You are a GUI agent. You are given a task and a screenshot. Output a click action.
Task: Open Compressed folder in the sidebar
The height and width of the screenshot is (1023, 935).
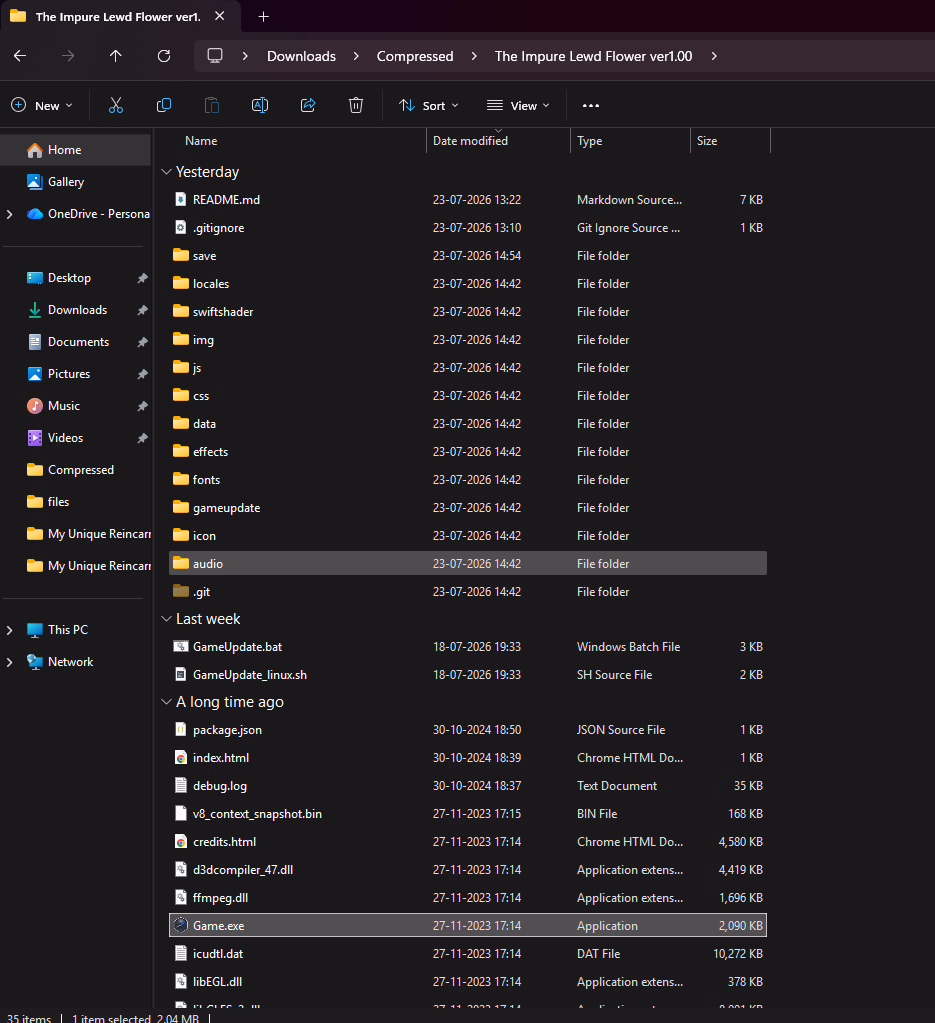(x=76, y=469)
